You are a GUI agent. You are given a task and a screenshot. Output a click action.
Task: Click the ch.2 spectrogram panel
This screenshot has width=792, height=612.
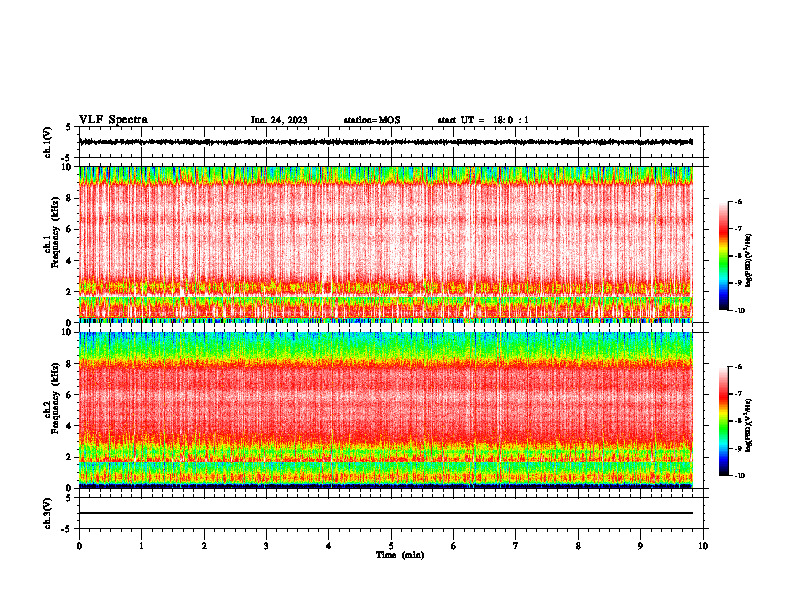tap(386, 410)
